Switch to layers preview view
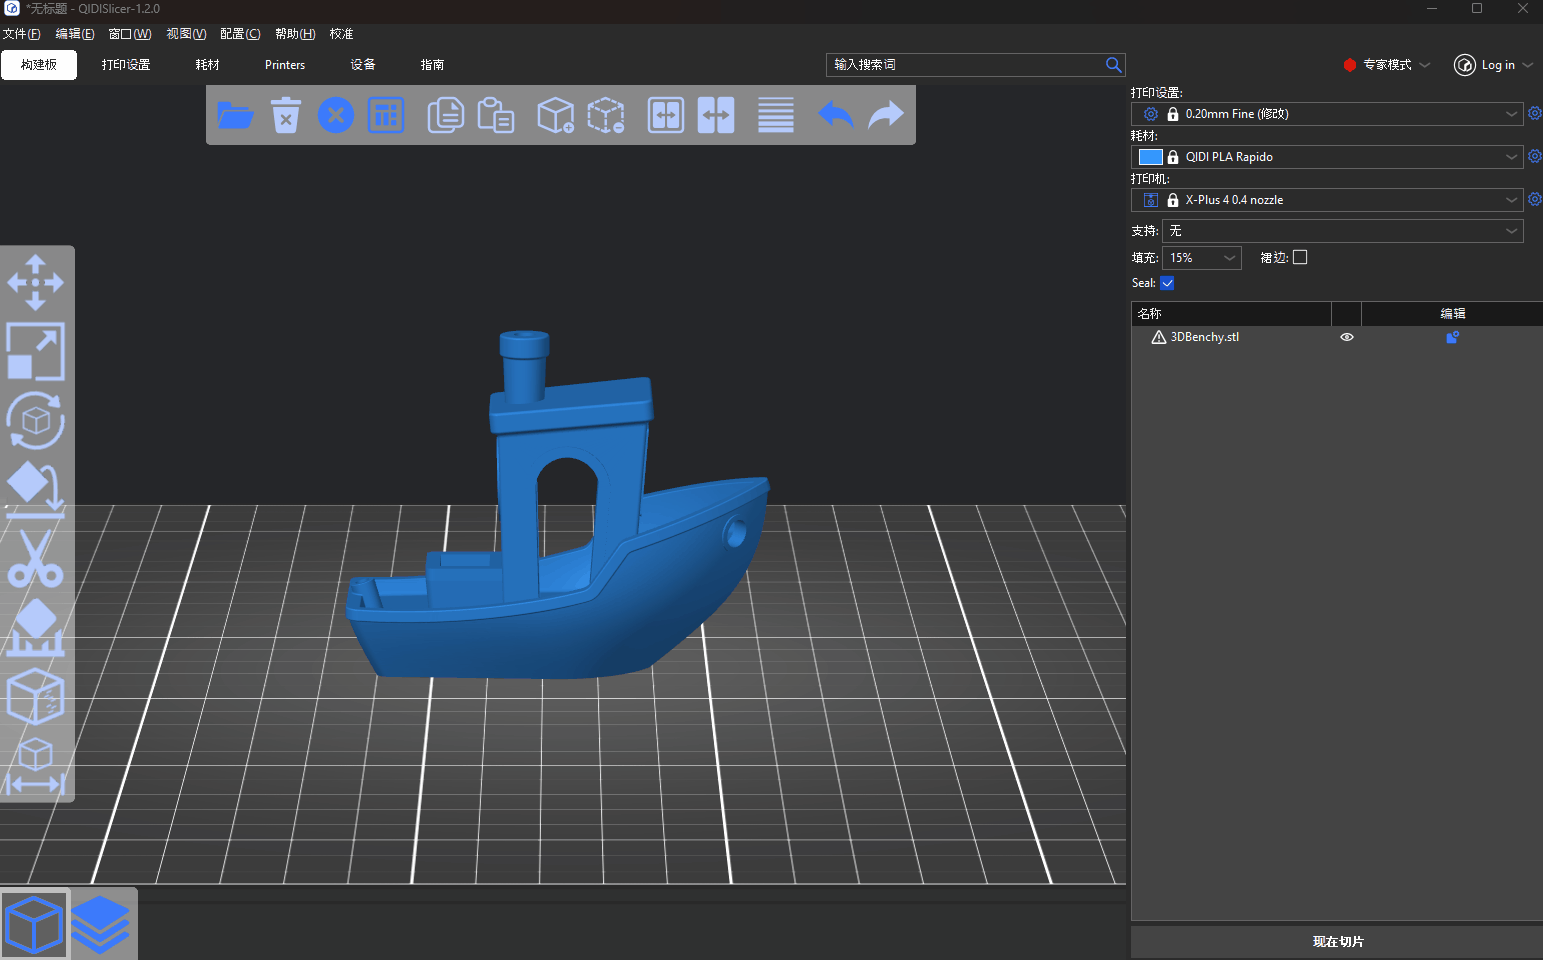This screenshot has height=960, width=1543. 101,924
